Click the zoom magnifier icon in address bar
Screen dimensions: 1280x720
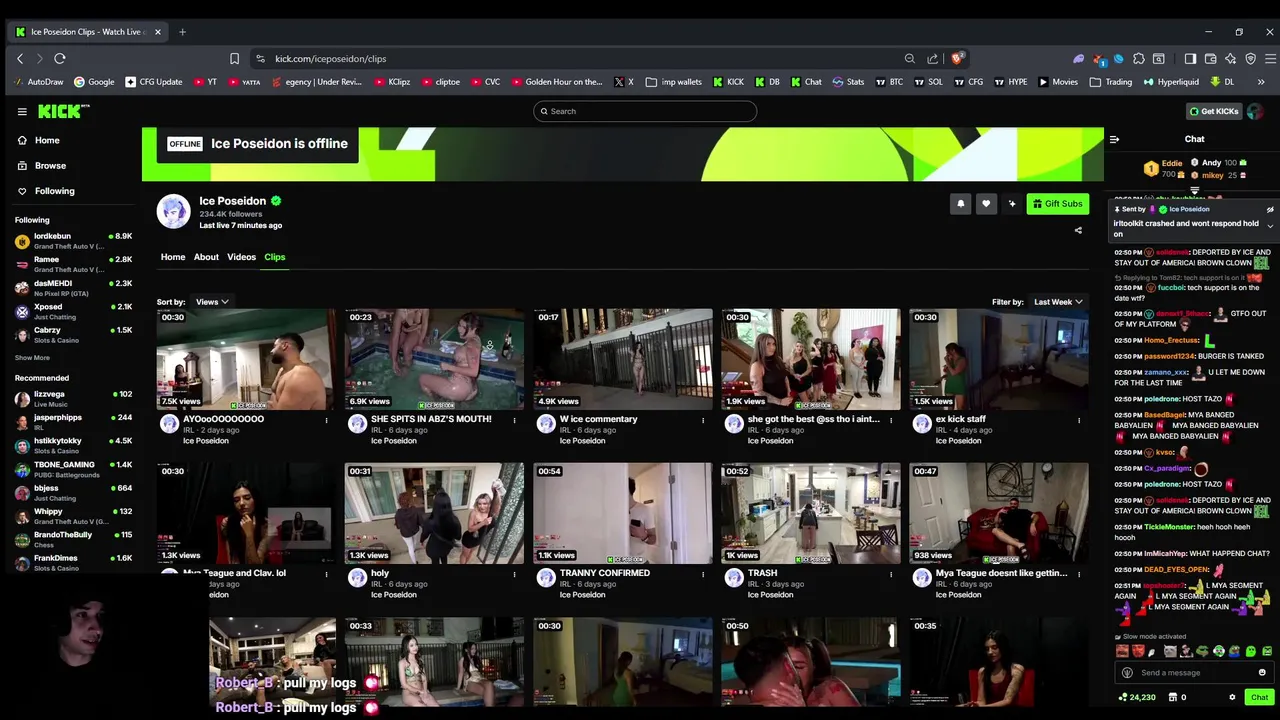coord(909,59)
